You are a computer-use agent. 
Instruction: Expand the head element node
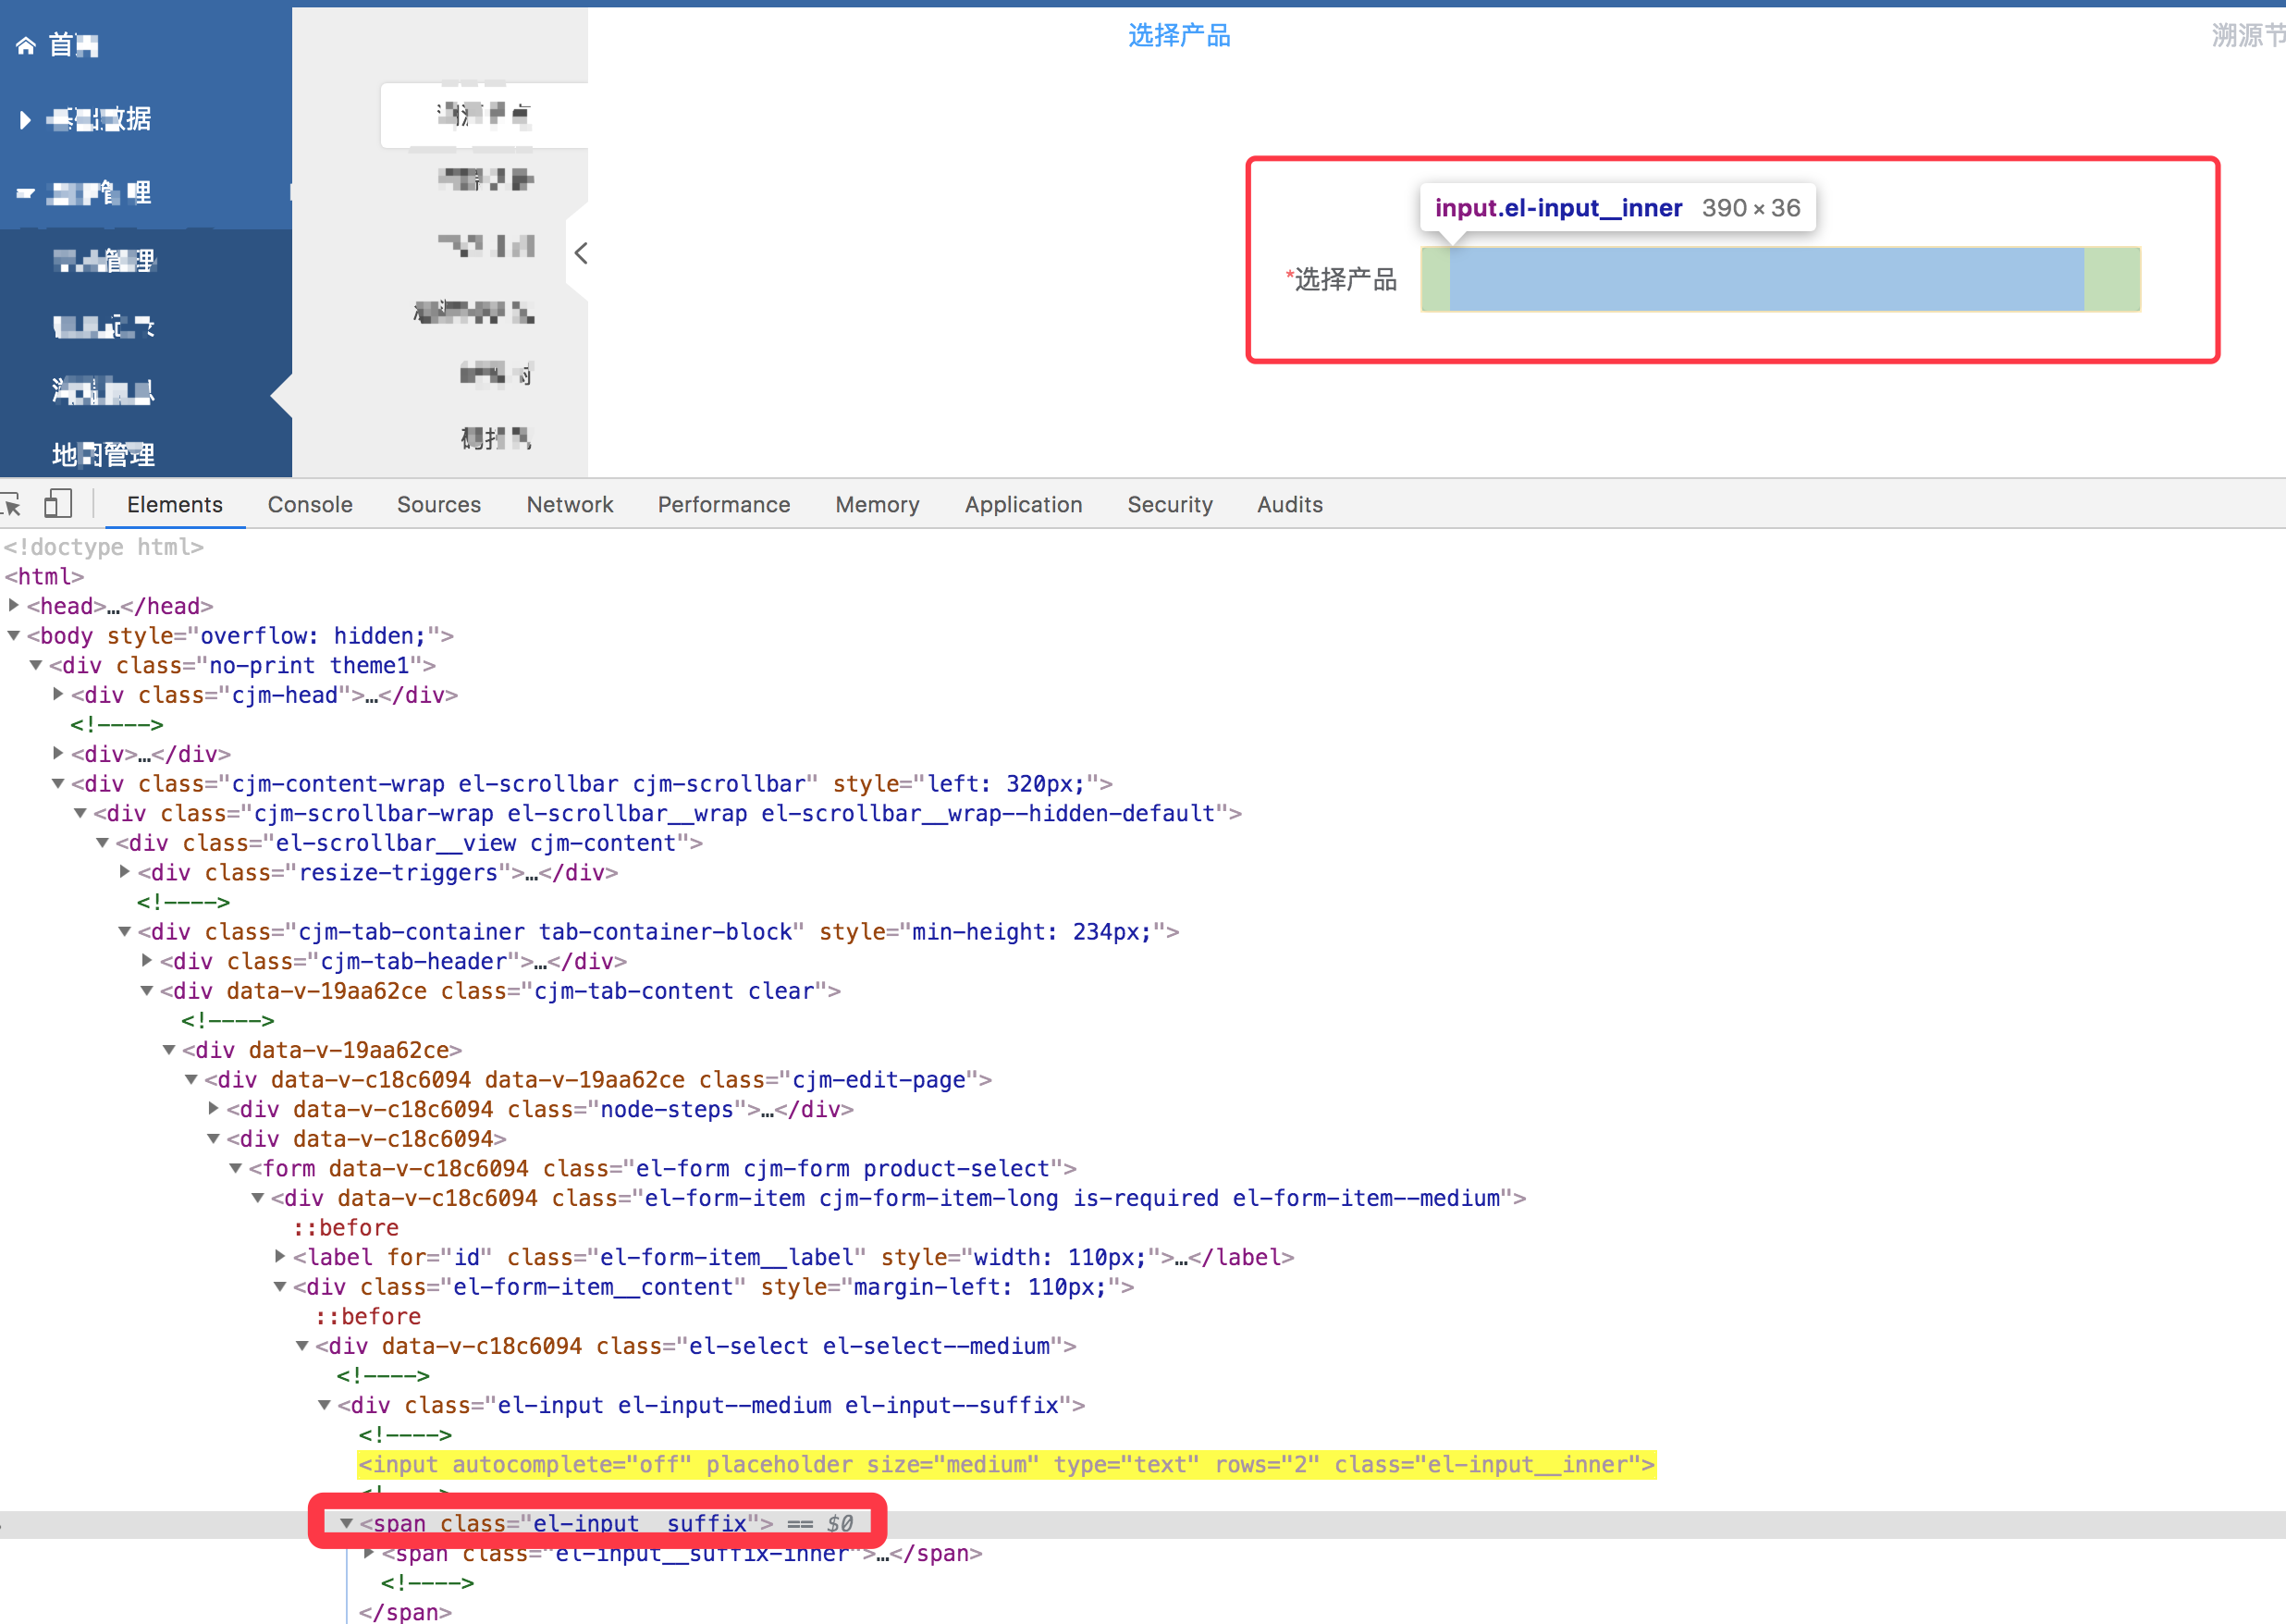click(14, 605)
